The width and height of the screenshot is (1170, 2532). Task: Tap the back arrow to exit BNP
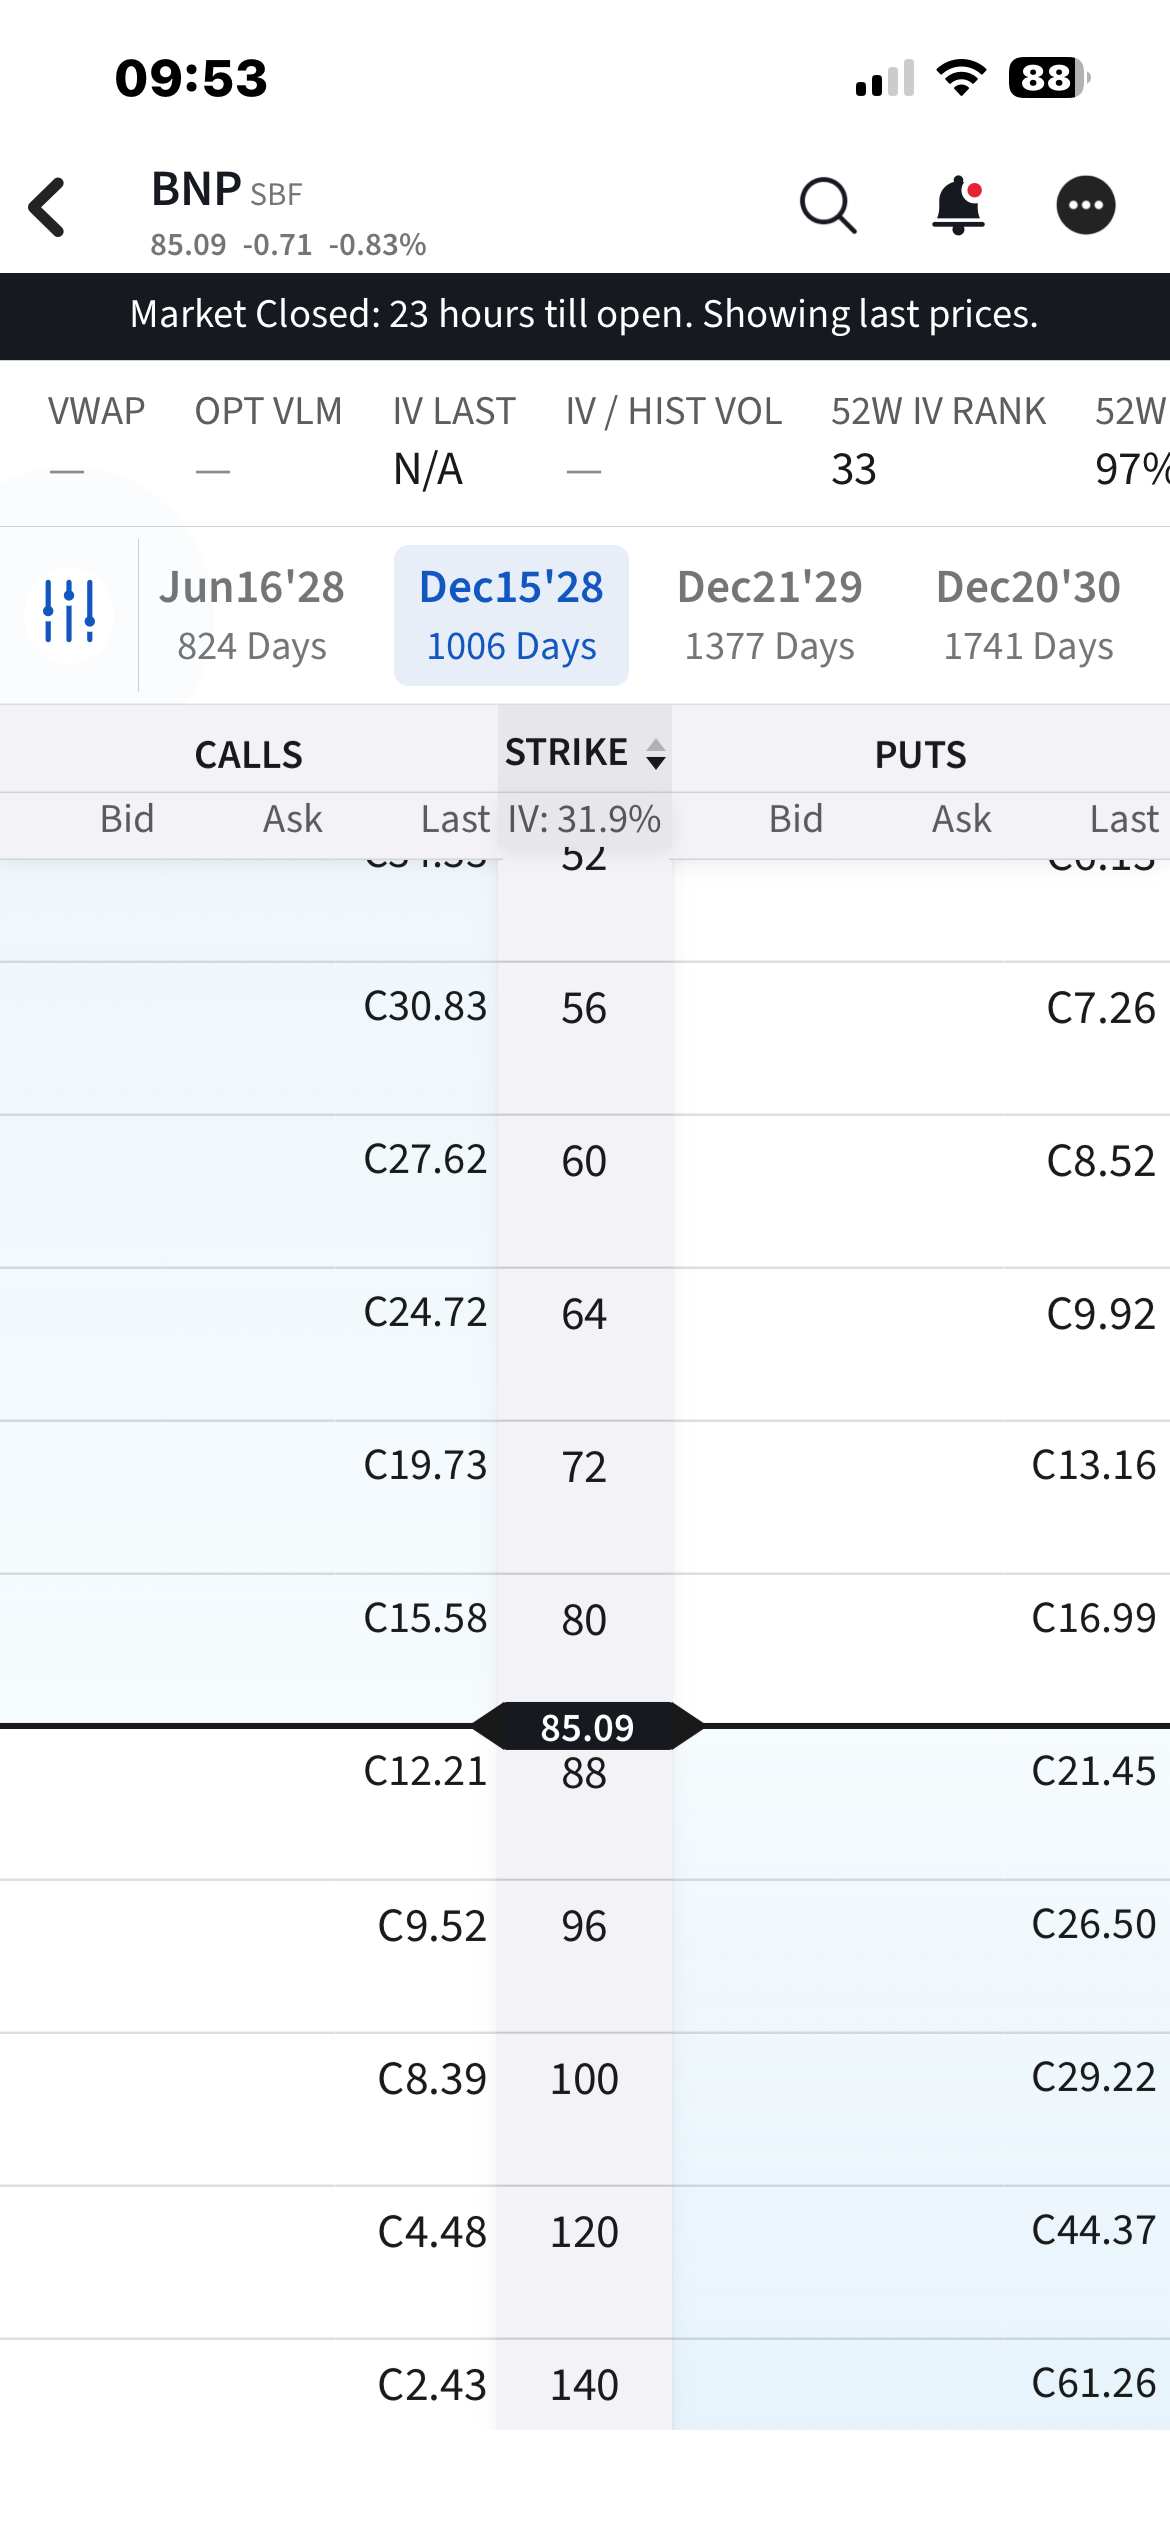(x=47, y=205)
